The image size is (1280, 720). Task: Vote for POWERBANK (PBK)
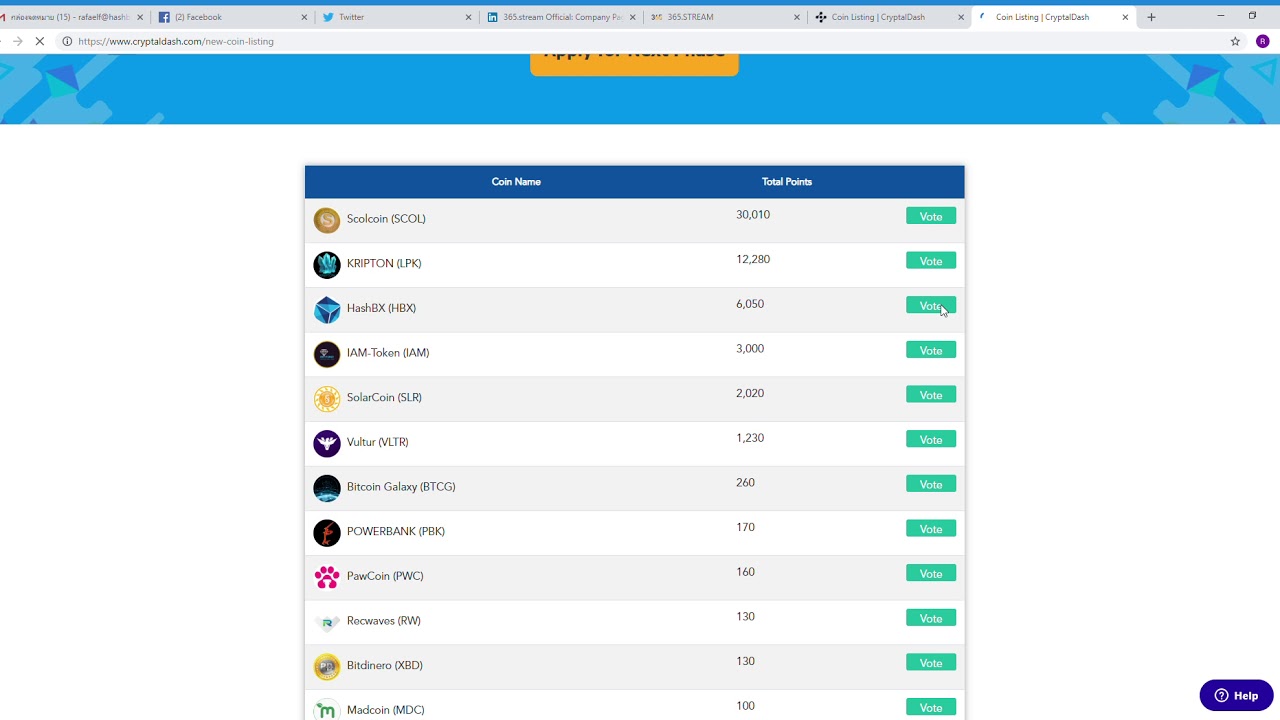(931, 528)
